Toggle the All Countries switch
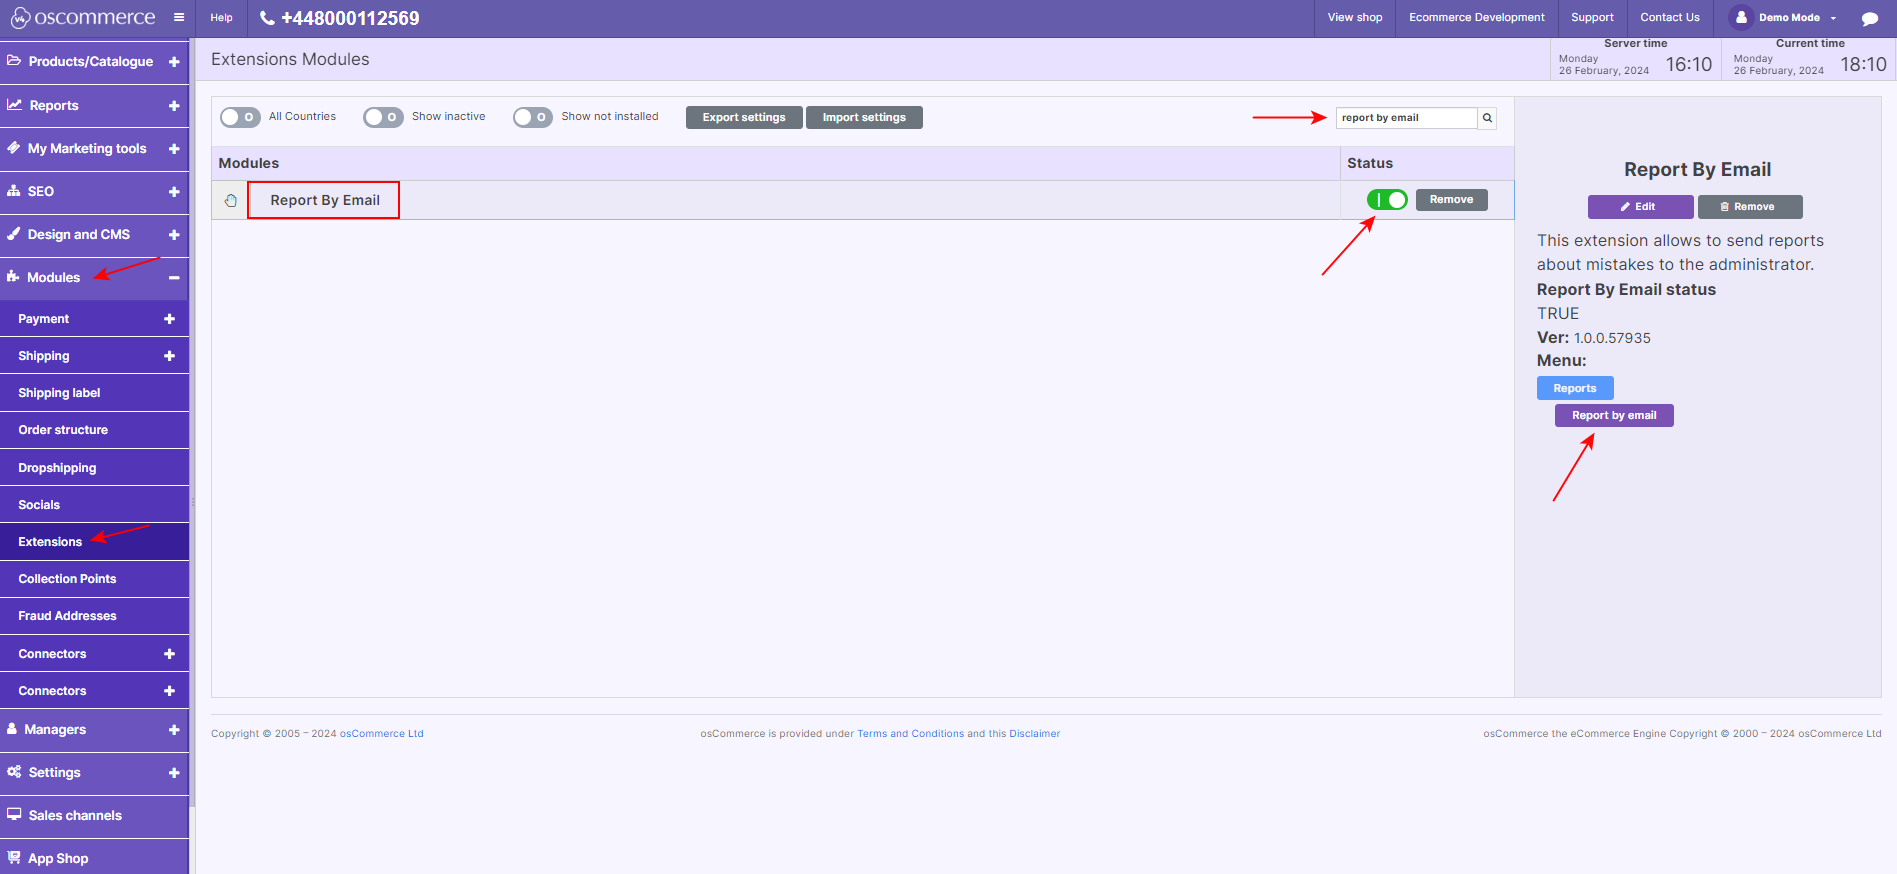Screen dimensions: 1897x874 coord(240,117)
